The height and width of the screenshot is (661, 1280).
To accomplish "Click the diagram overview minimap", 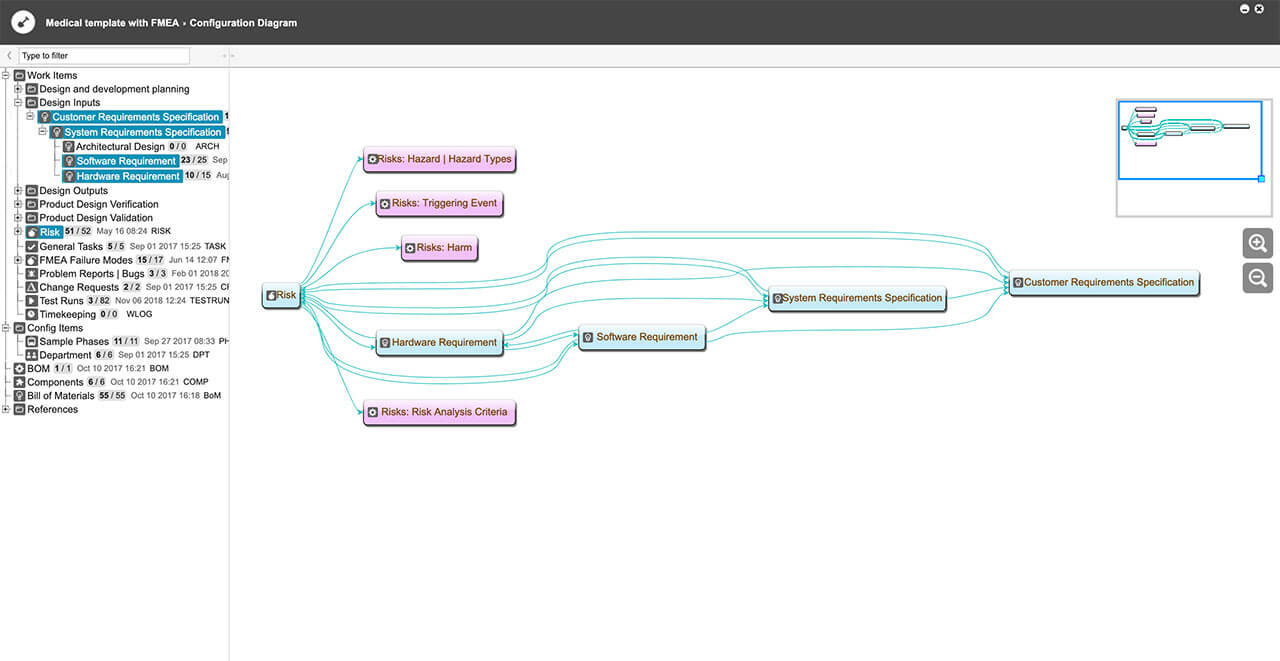I will (1193, 158).
